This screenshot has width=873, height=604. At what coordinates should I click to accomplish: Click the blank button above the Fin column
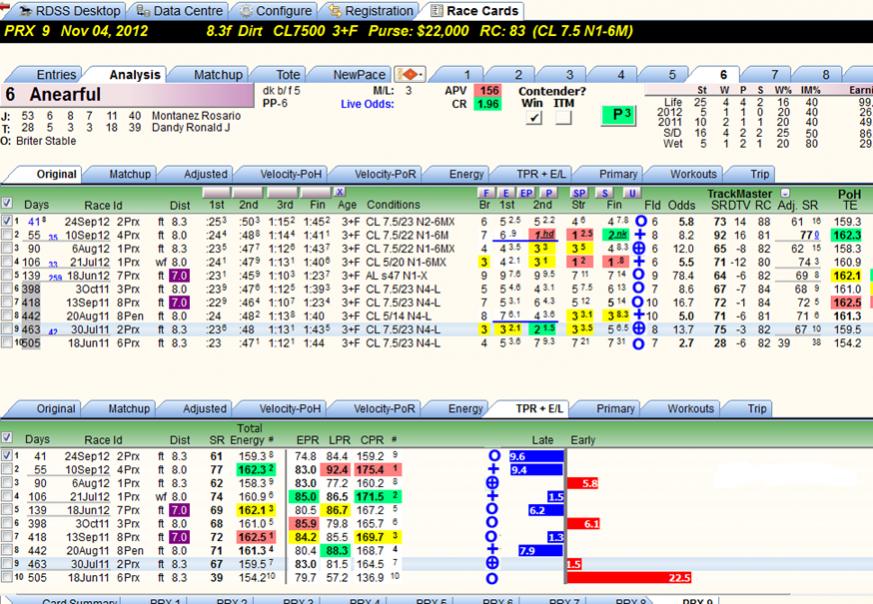pos(316,193)
